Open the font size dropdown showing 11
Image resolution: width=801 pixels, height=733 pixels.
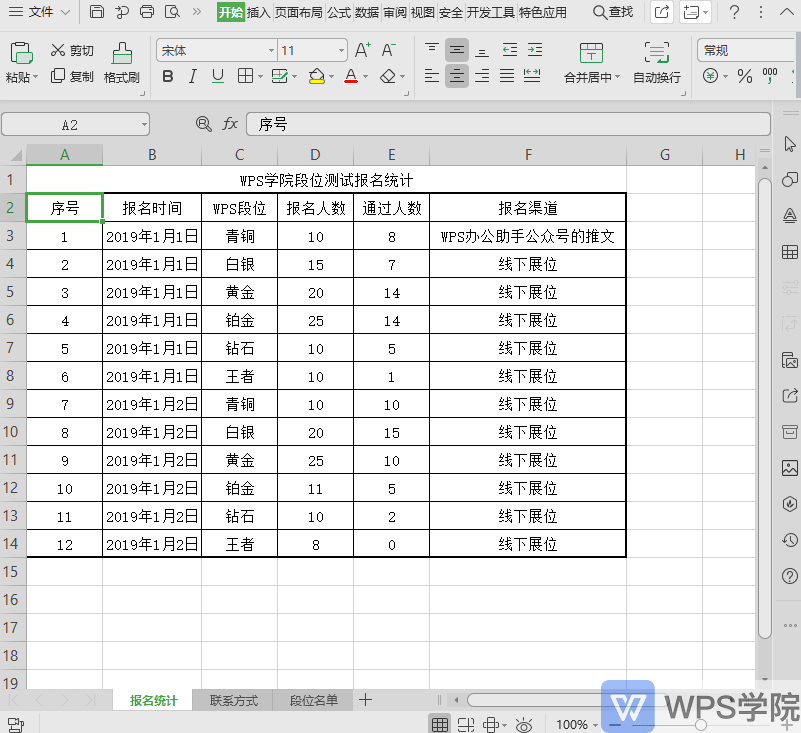(x=341, y=51)
